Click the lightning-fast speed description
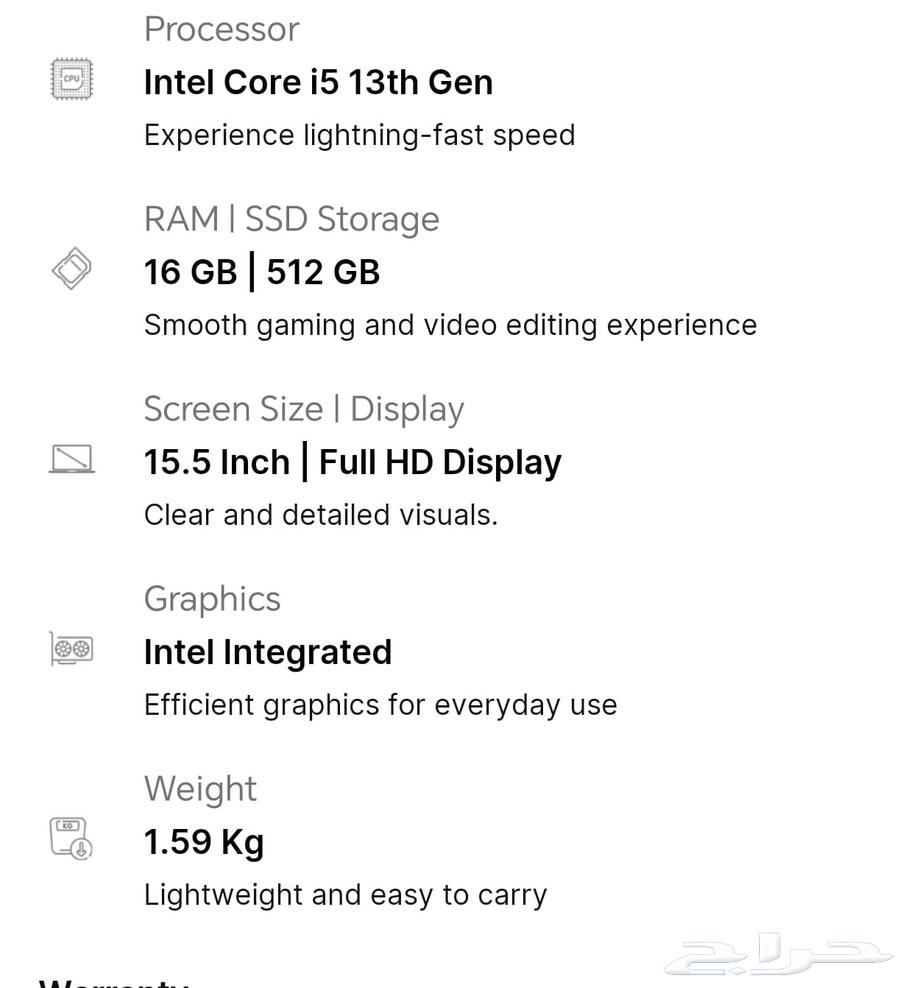 tap(359, 135)
